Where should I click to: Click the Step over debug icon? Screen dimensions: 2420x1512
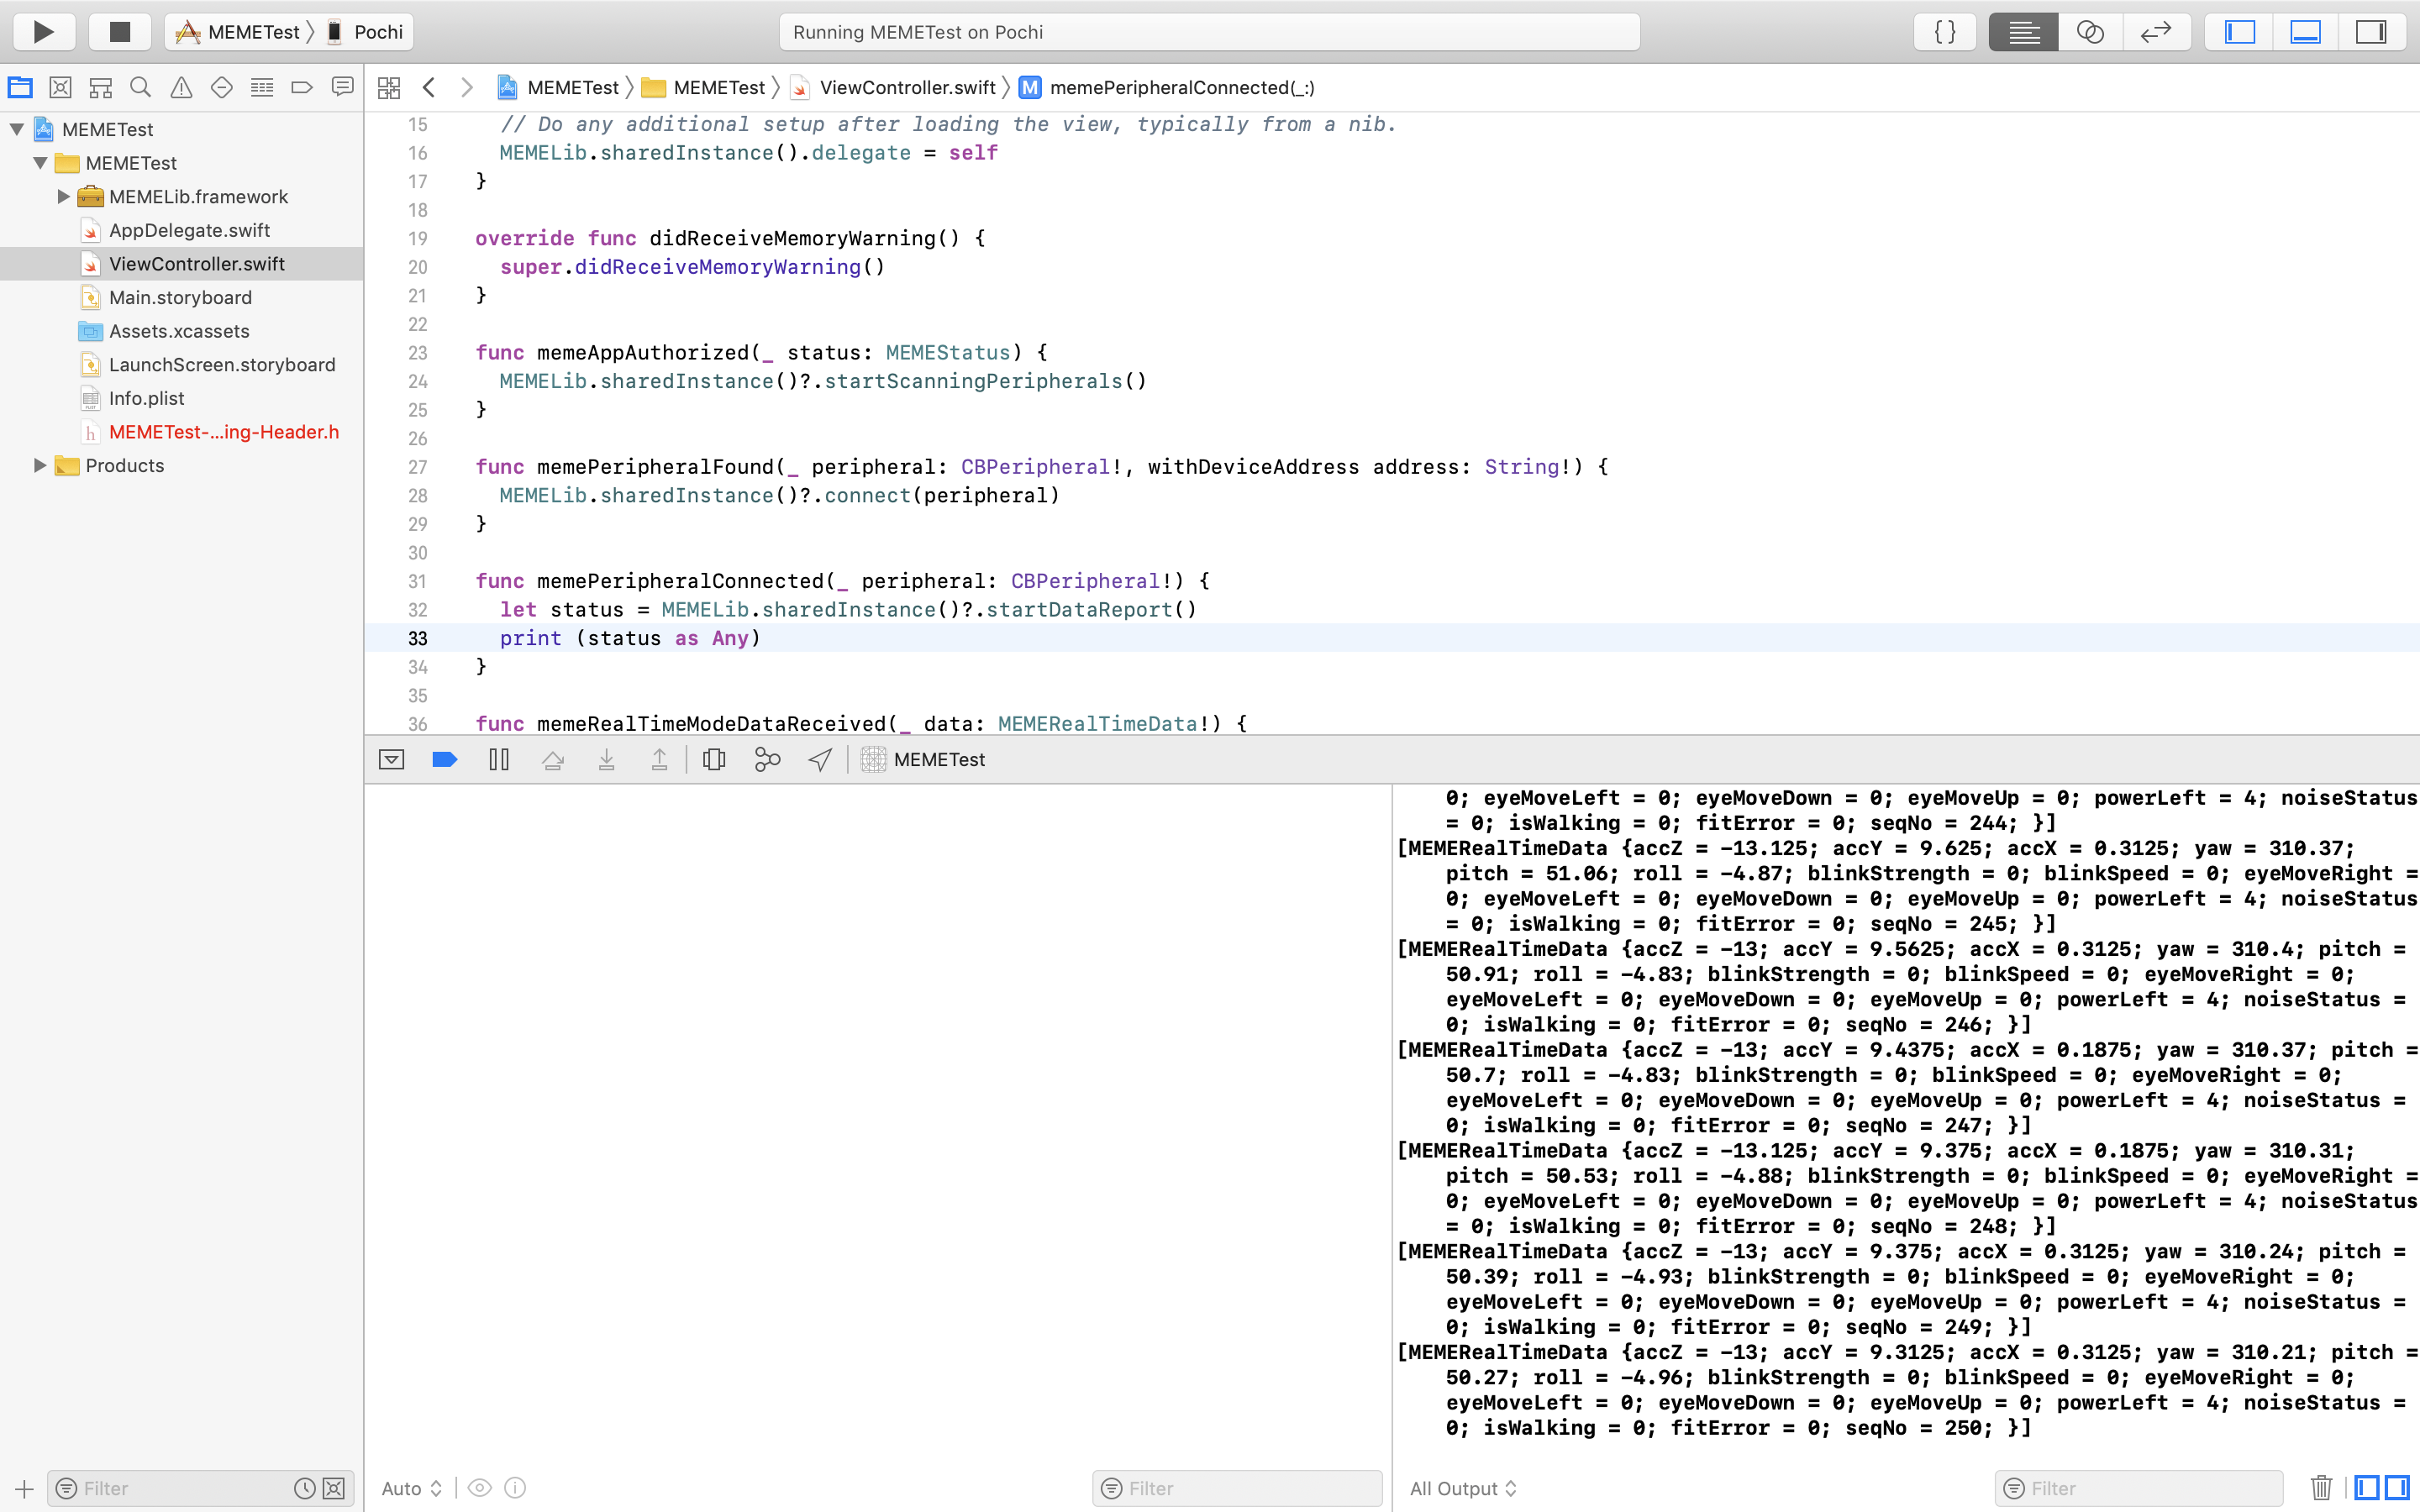[552, 760]
